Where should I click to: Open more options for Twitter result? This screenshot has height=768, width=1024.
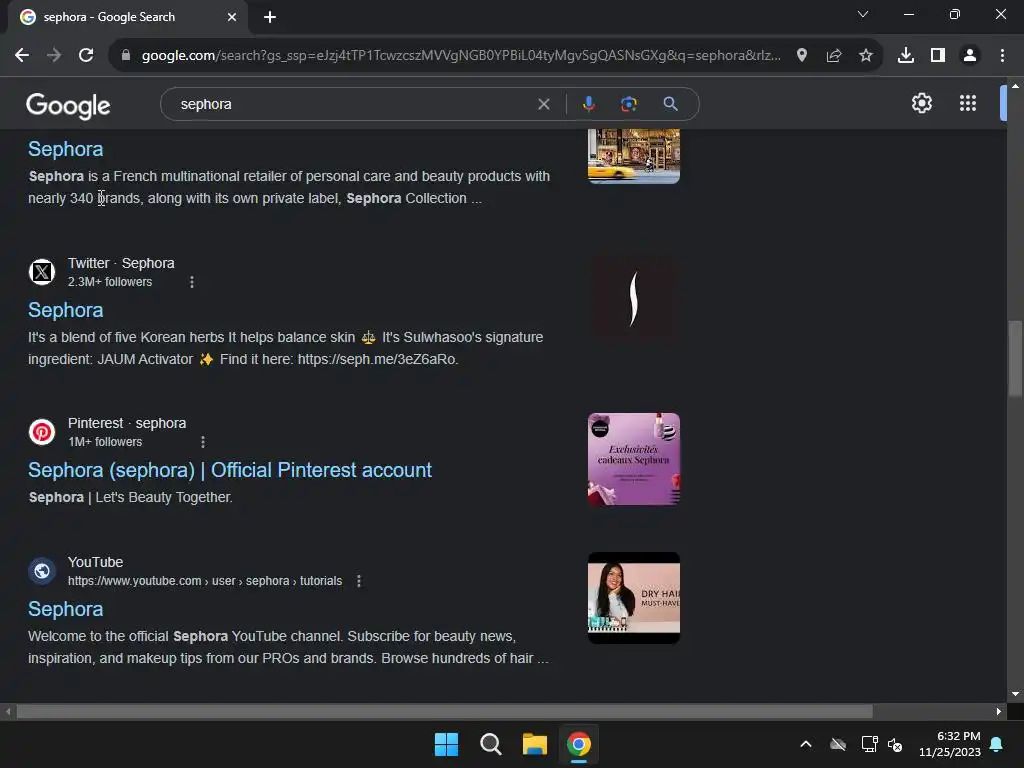click(x=191, y=282)
